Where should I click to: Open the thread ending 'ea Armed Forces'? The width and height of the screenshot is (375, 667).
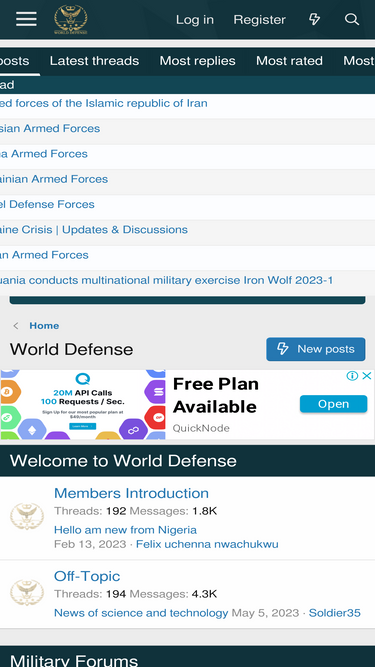click(44, 154)
